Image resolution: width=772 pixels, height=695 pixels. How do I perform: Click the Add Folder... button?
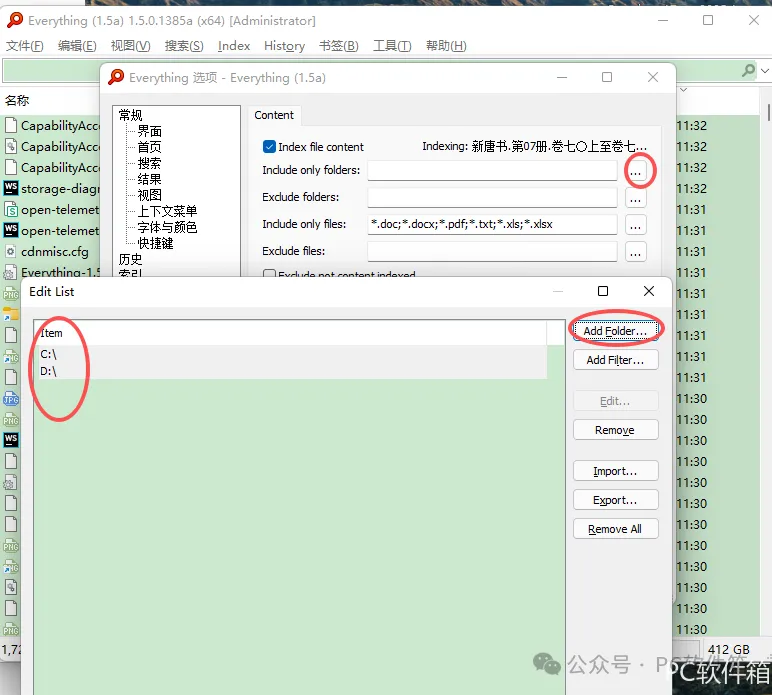(615, 331)
